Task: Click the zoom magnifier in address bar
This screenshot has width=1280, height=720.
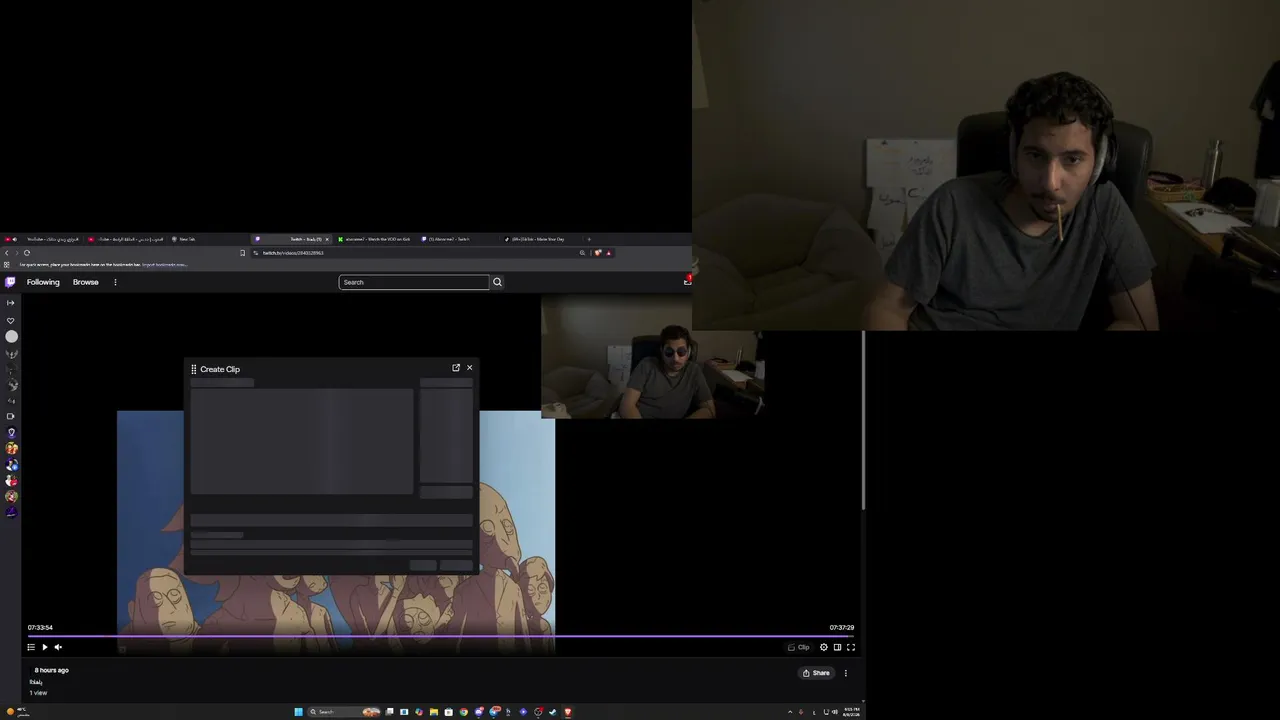Action: 582,253
